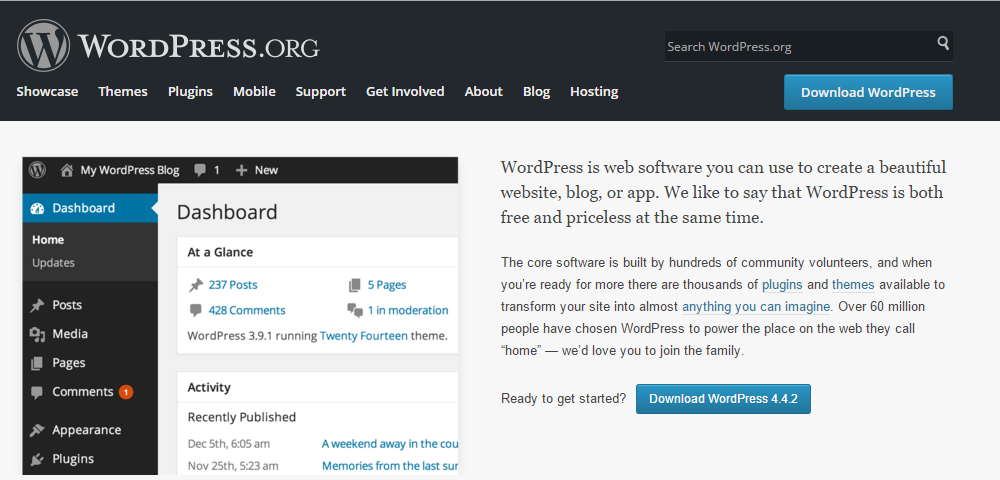Screen dimensions: 1000x480
Task: Select Updates under Dashboard
Action: click(54, 263)
